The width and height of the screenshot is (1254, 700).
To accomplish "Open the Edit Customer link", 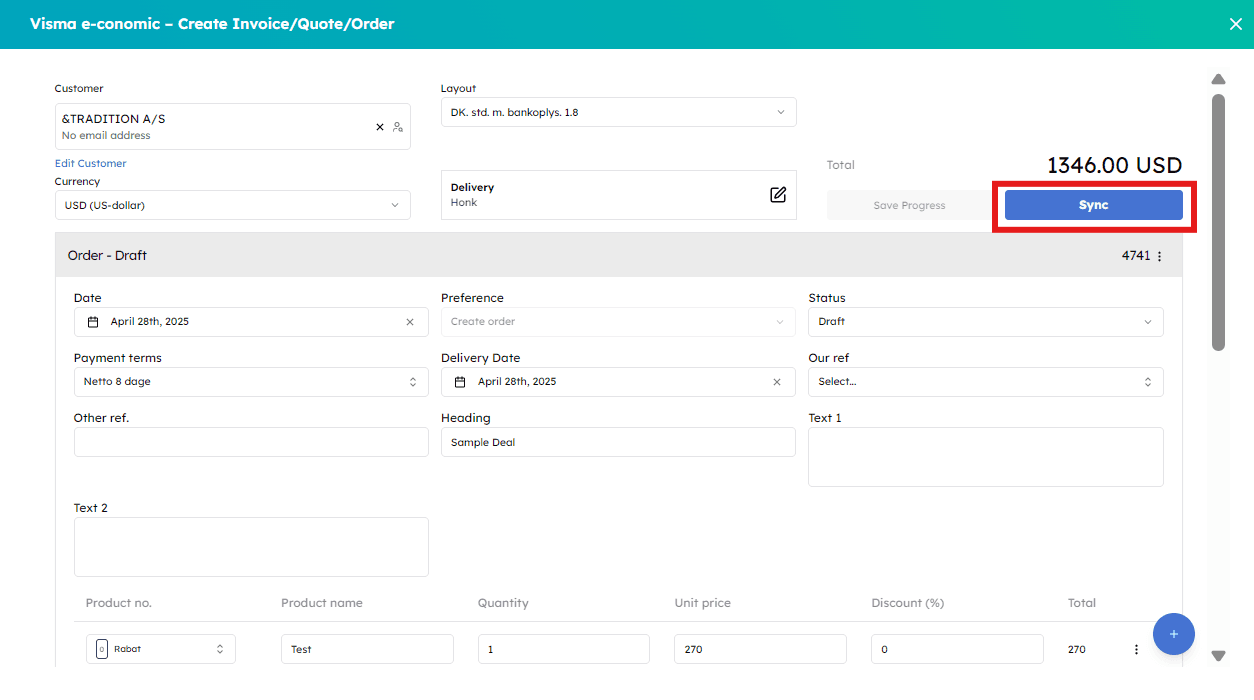I will 91,163.
